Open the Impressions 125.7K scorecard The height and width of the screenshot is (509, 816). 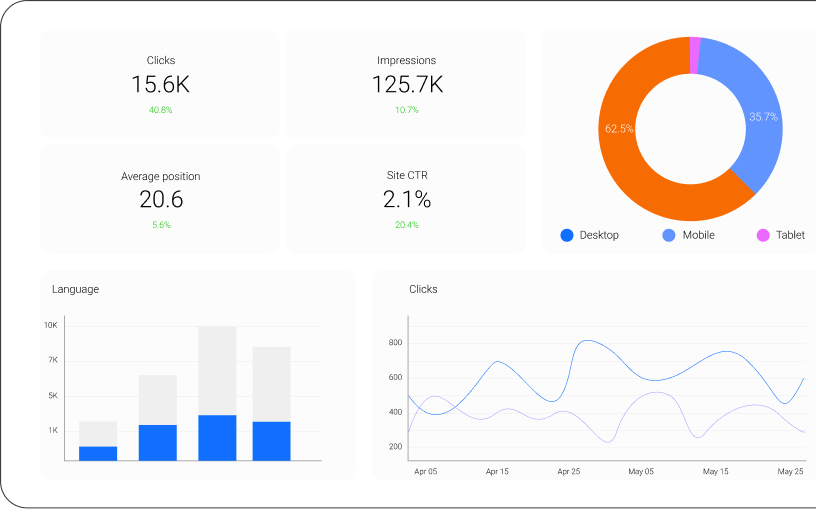click(406, 84)
